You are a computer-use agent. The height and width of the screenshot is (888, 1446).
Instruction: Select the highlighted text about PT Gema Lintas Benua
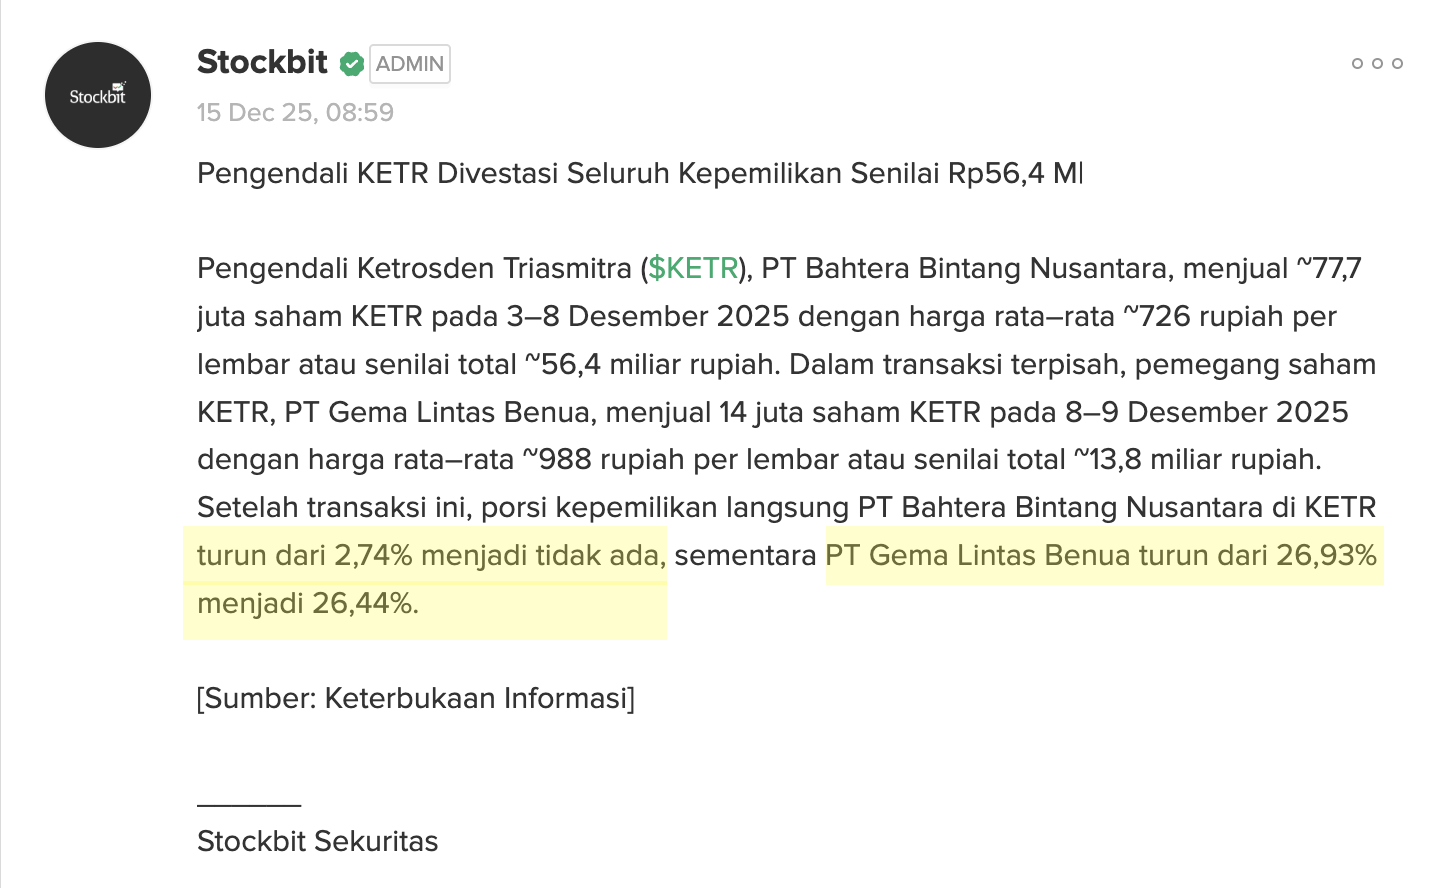[x=1102, y=556]
